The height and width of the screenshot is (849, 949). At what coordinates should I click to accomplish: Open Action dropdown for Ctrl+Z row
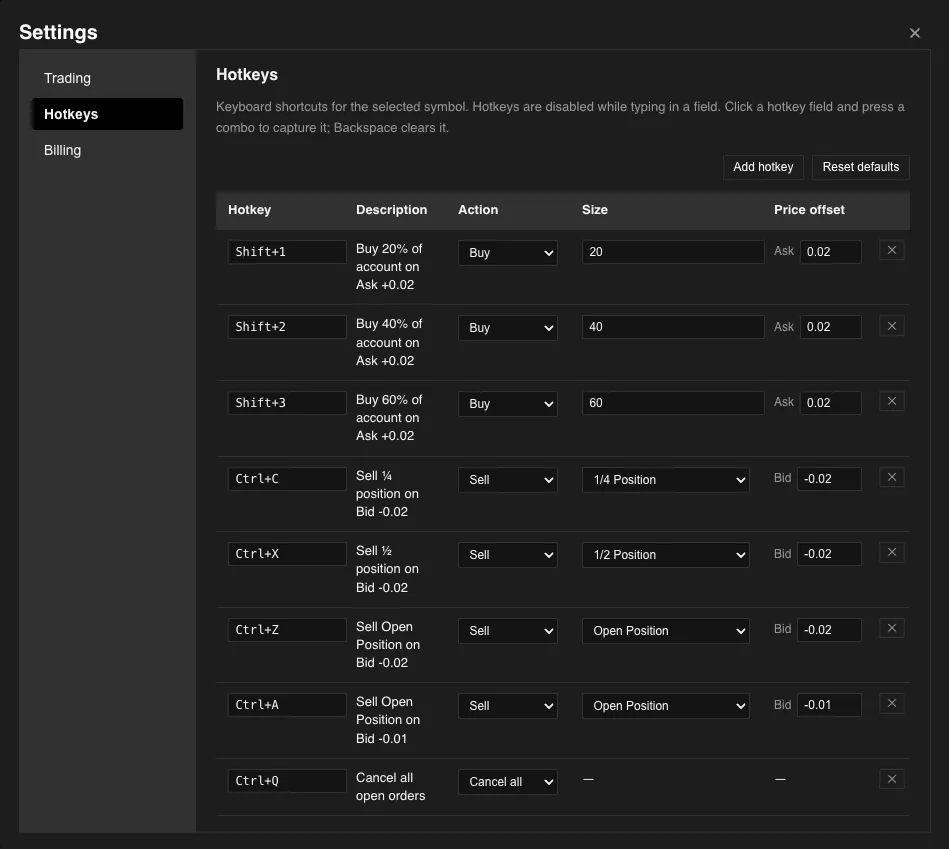coord(507,631)
